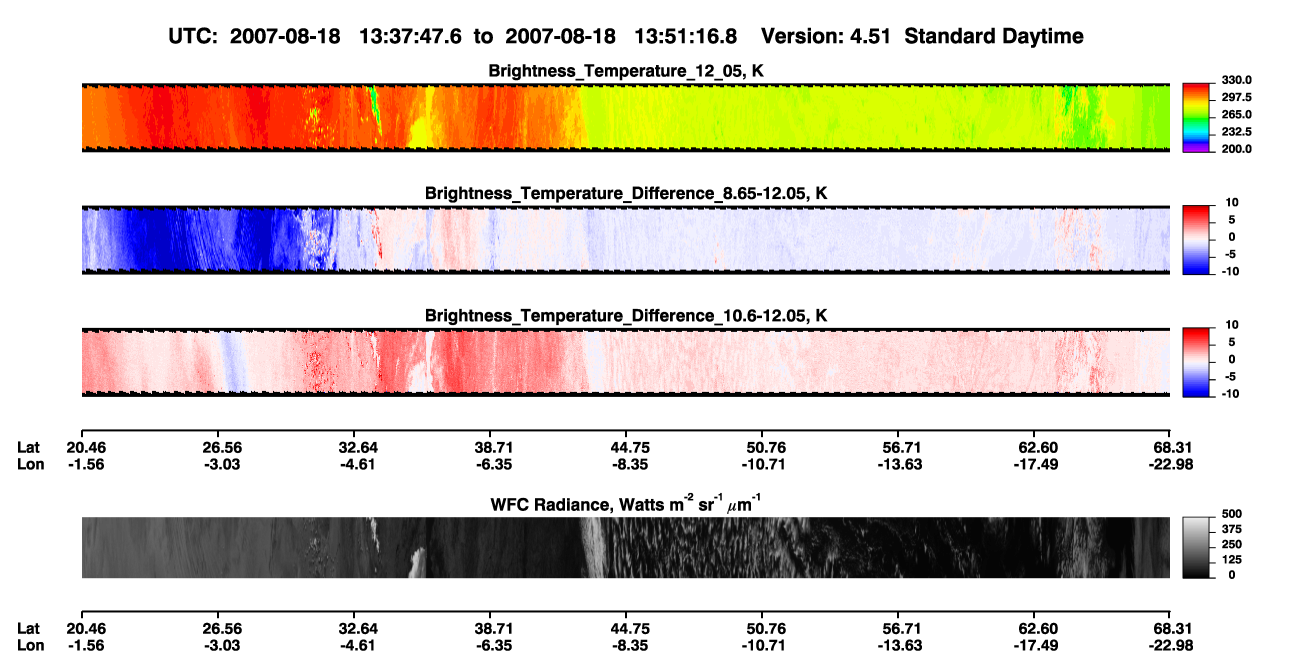Click the 250 tick on WFC colorbar

pyautogui.click(x=1232, y=545)
